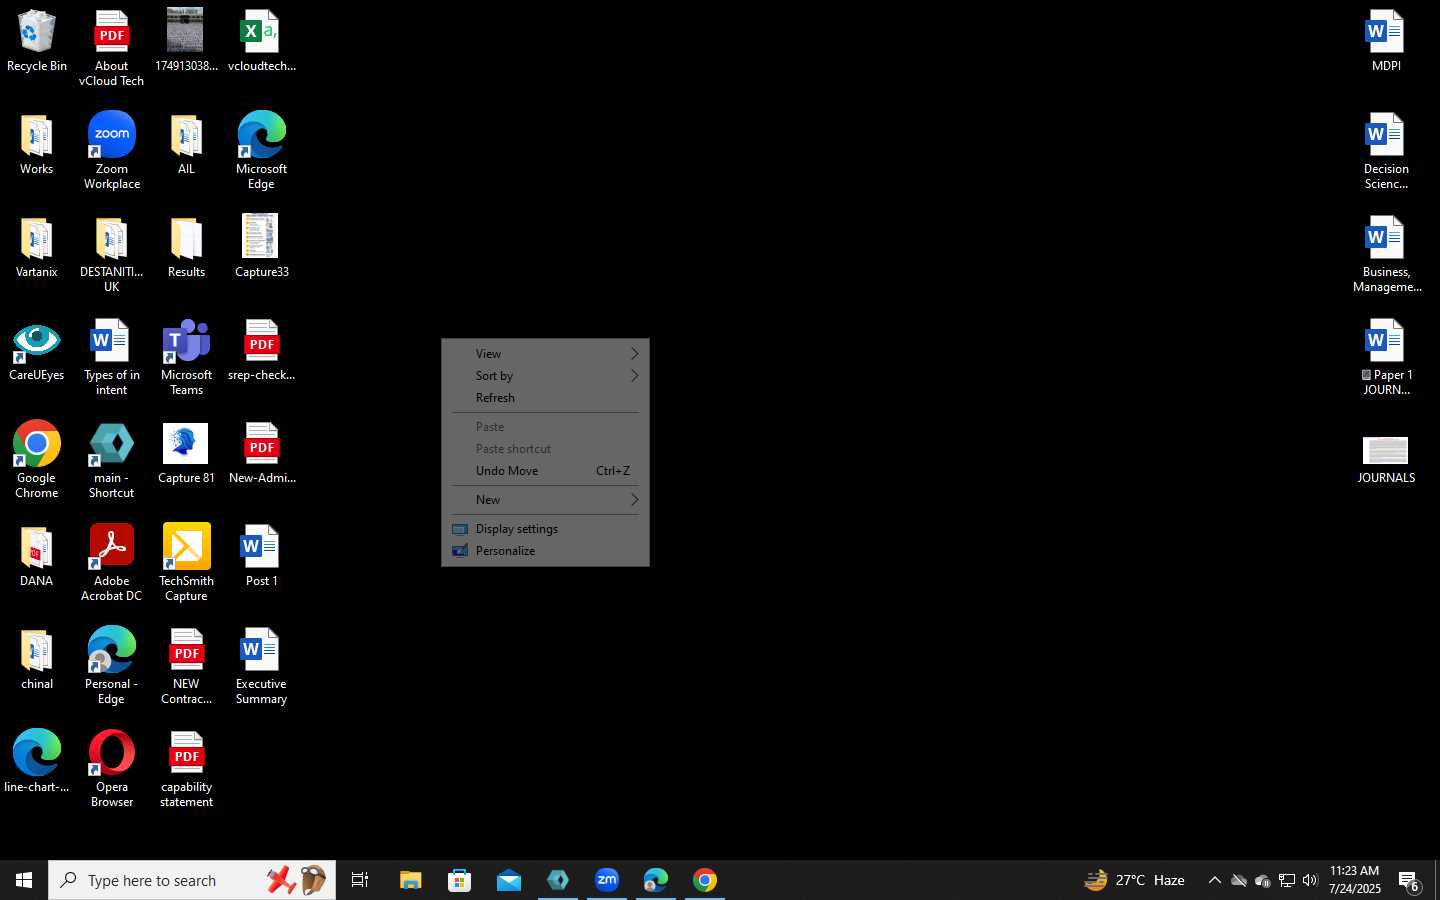Expand the View submenu in context menu
This screenshot has height=900, width=1440.
pyautogui.click(x=546, y=354)
